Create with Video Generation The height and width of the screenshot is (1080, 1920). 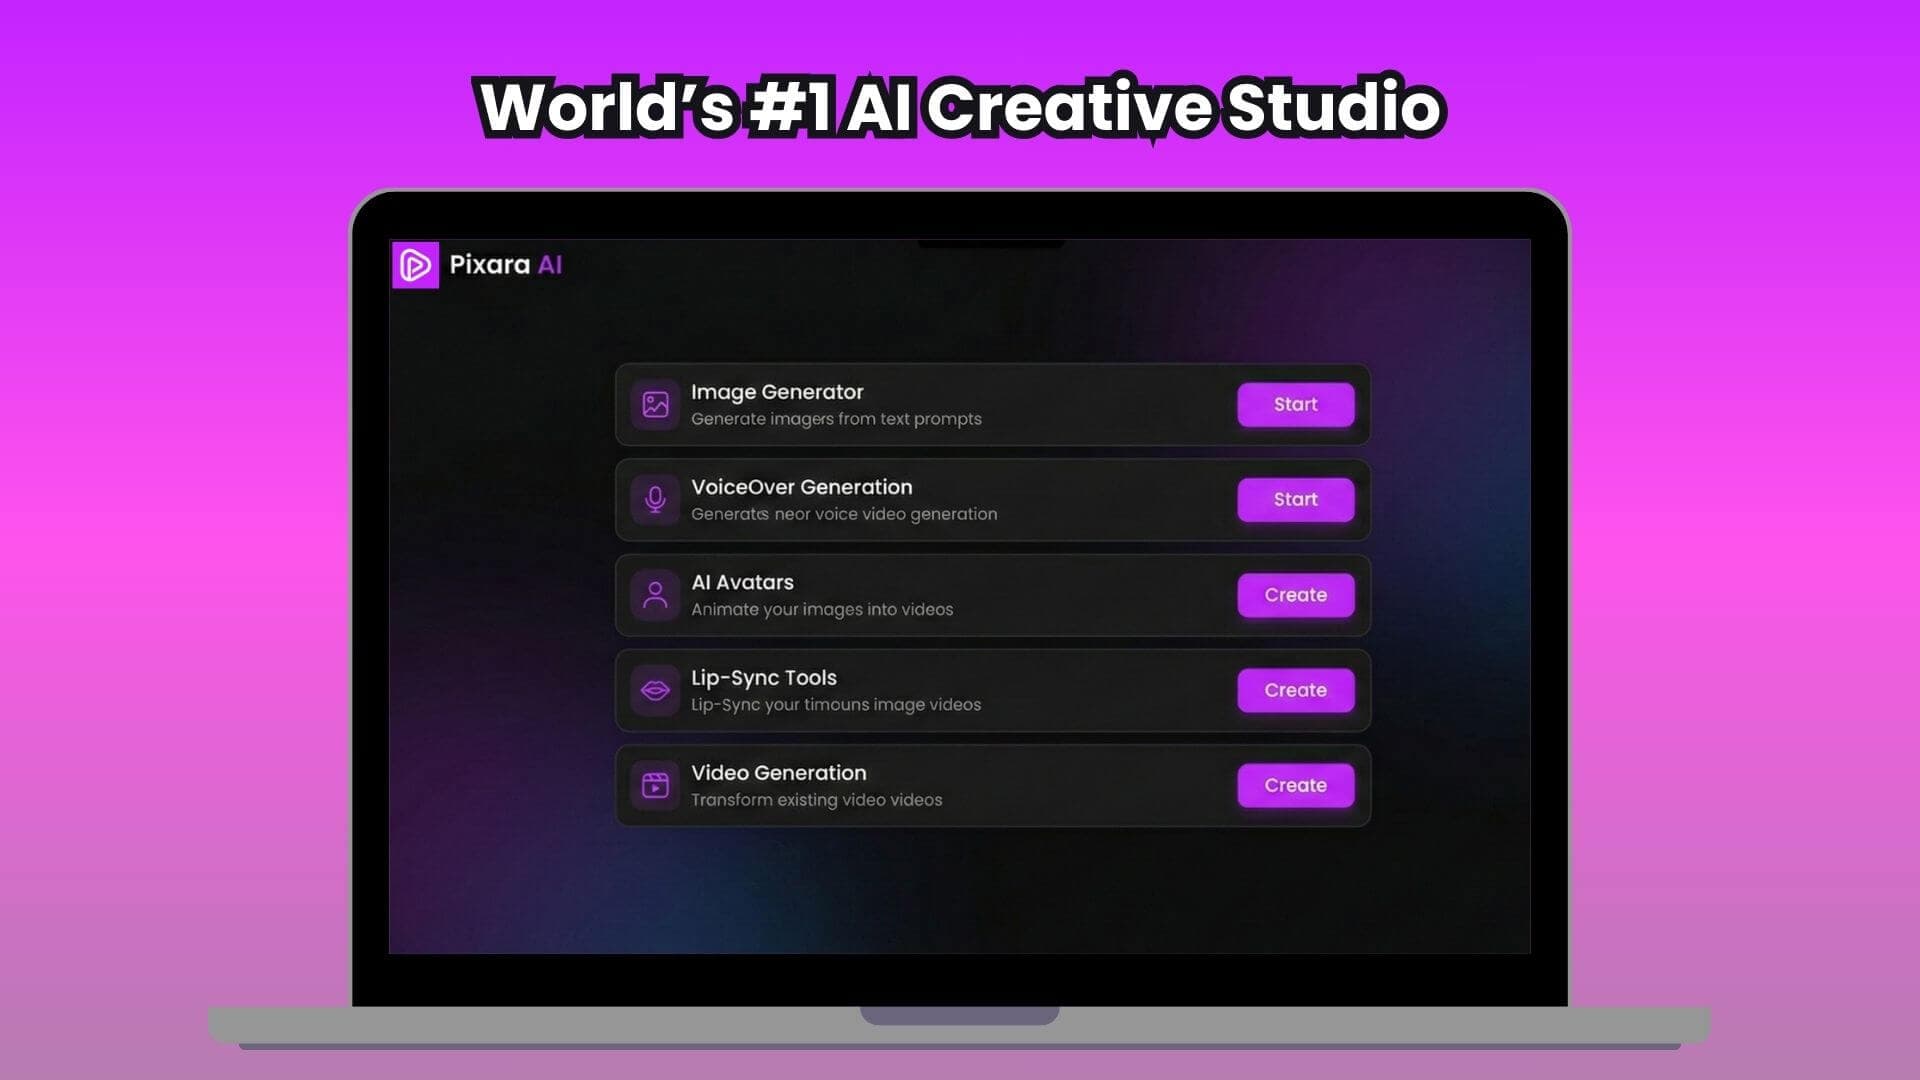coord(1296,785)
